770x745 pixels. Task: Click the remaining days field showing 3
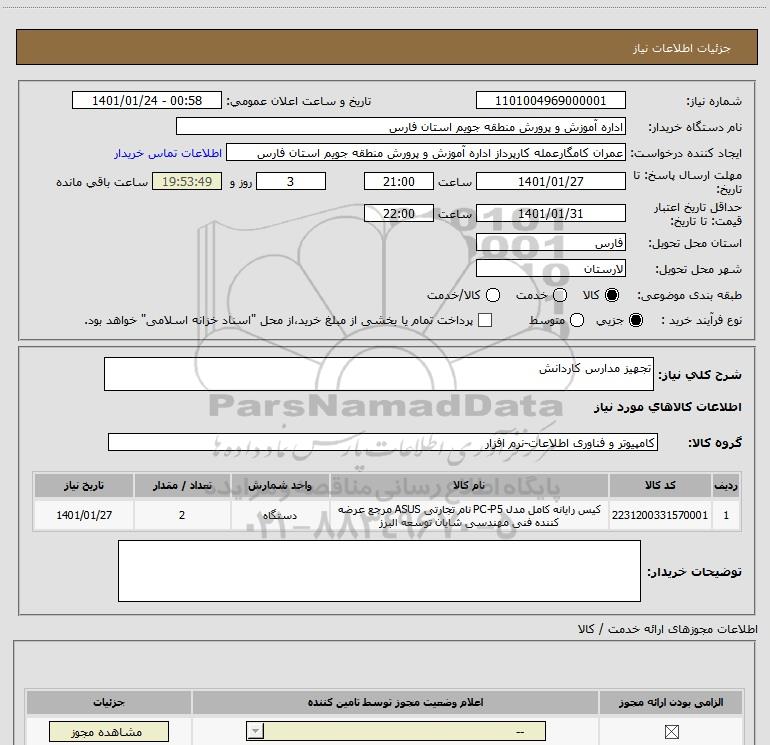pyautogui.click(x=291, y=181)
